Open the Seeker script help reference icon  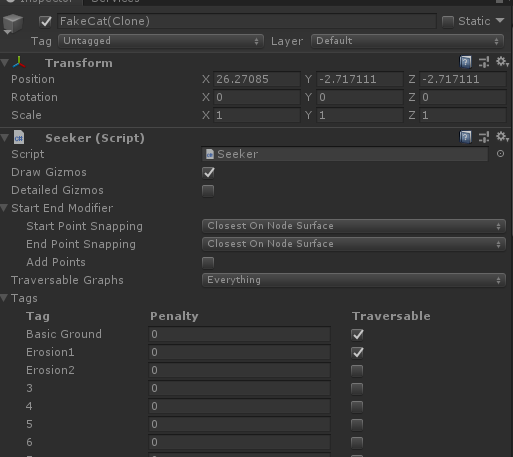465,137
